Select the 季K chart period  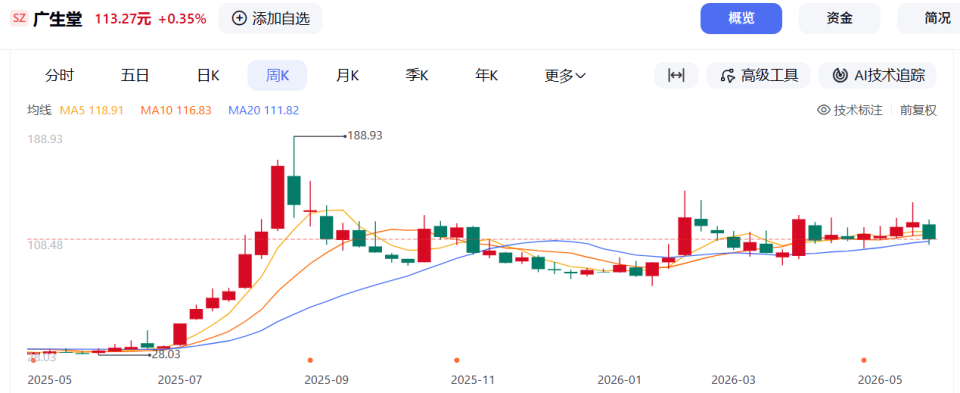click(x=417, y=75)
